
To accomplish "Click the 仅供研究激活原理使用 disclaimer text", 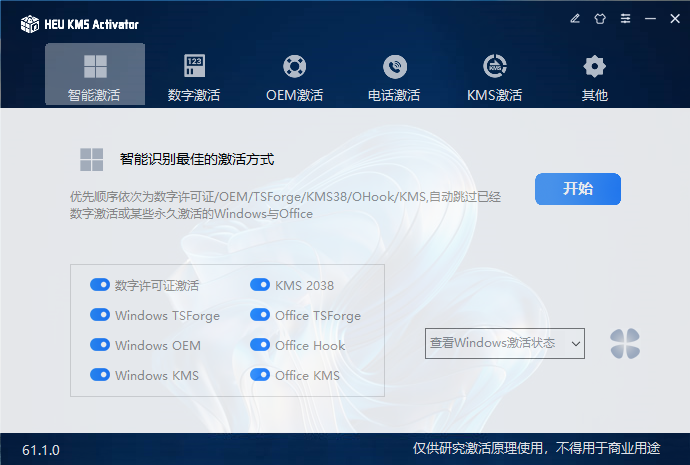I will [536, 448].
